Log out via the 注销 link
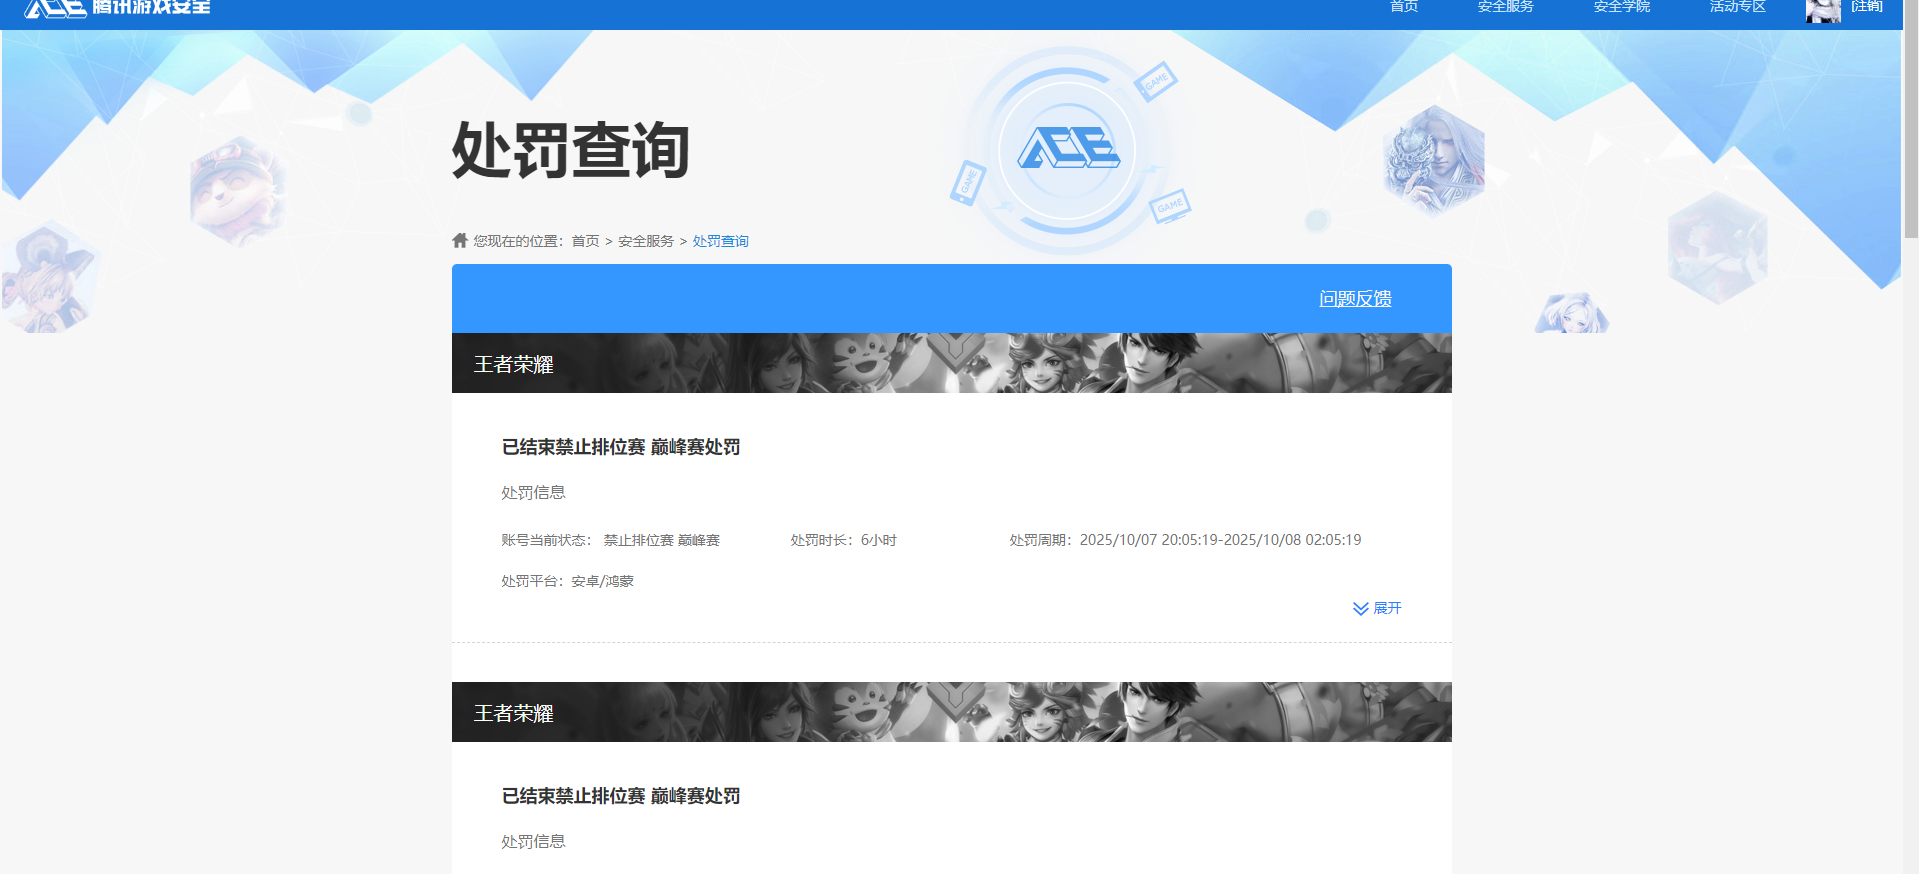This screenshot has width=1919, height=874. click(x=1866, y=6)
